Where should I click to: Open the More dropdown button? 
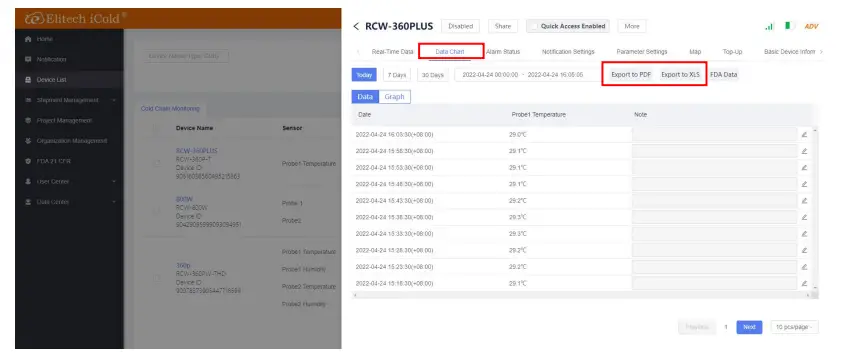point(632,26)
